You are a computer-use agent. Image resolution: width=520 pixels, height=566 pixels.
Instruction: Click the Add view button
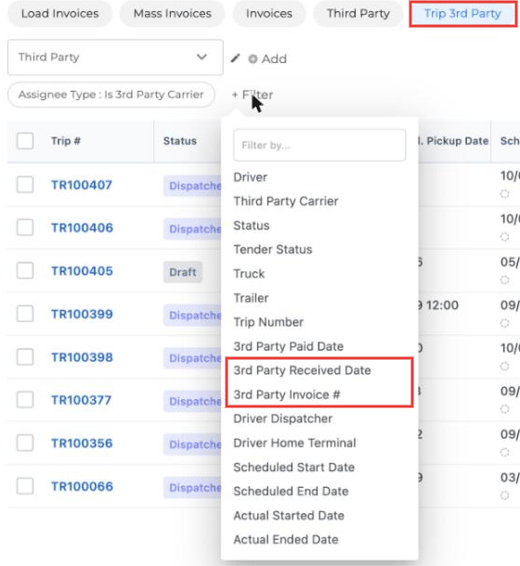pos(267,59)
